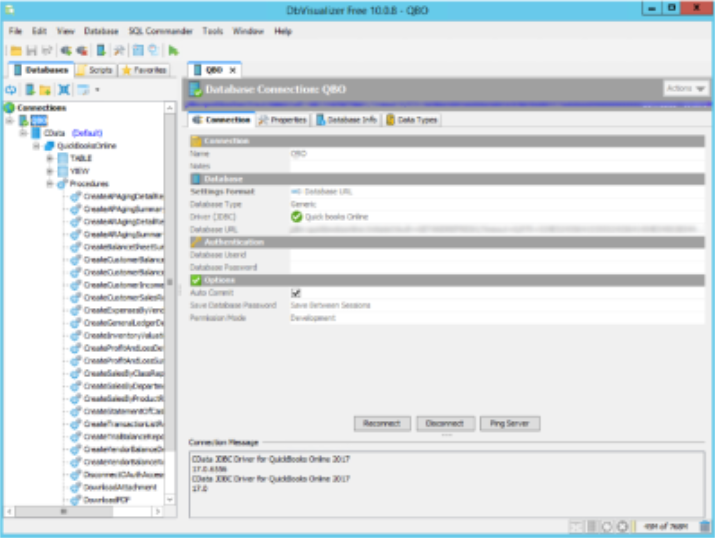
Task: Click the Save disk toolbar icon
Action: [x=31, y=51]
